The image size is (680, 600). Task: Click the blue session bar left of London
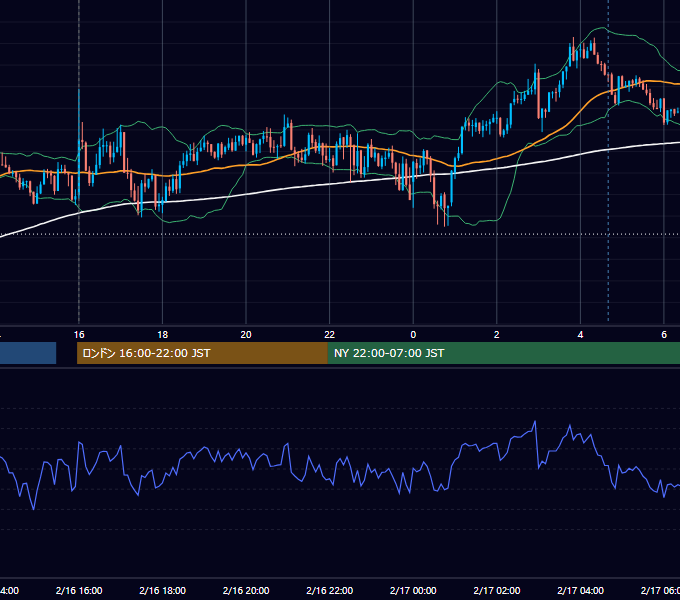(28, 353)
